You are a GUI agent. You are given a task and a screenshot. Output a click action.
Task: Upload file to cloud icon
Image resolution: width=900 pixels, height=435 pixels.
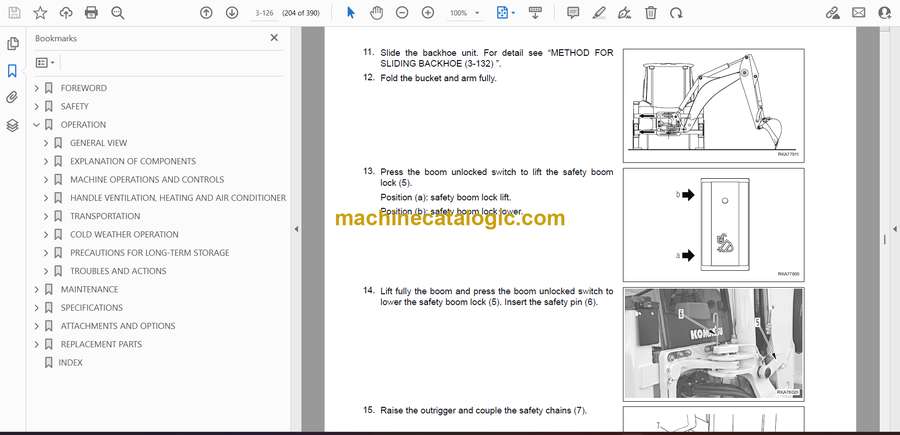click(x=66, y=13)
